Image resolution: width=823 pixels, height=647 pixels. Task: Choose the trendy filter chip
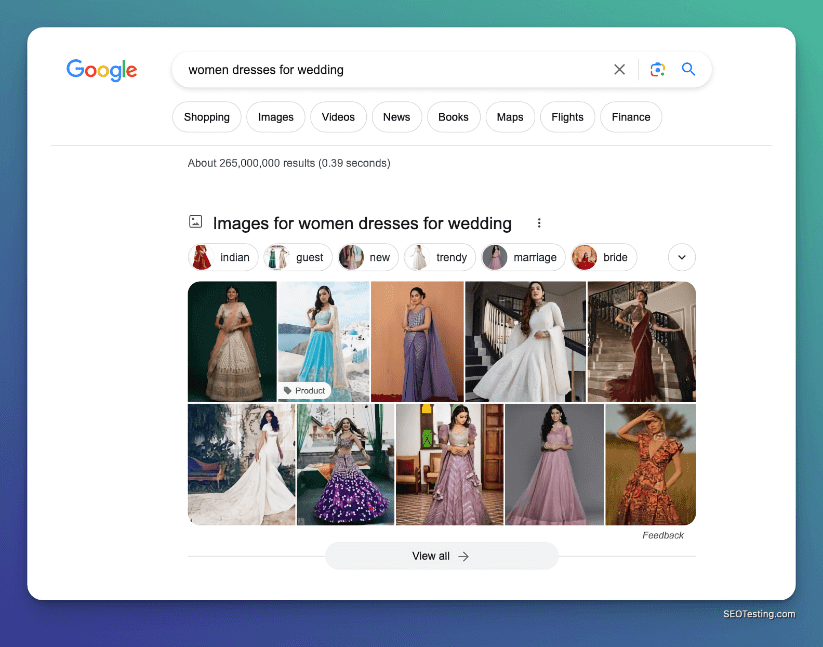click(439, 257)
